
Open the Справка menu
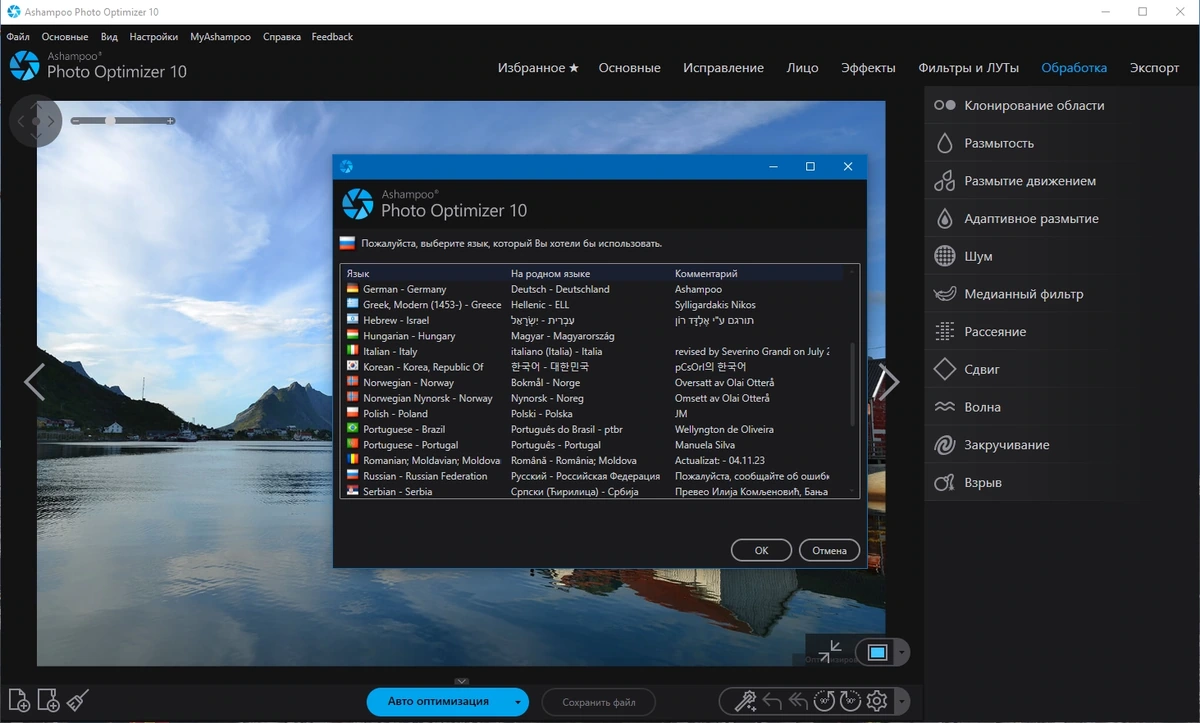pos(282,37)
